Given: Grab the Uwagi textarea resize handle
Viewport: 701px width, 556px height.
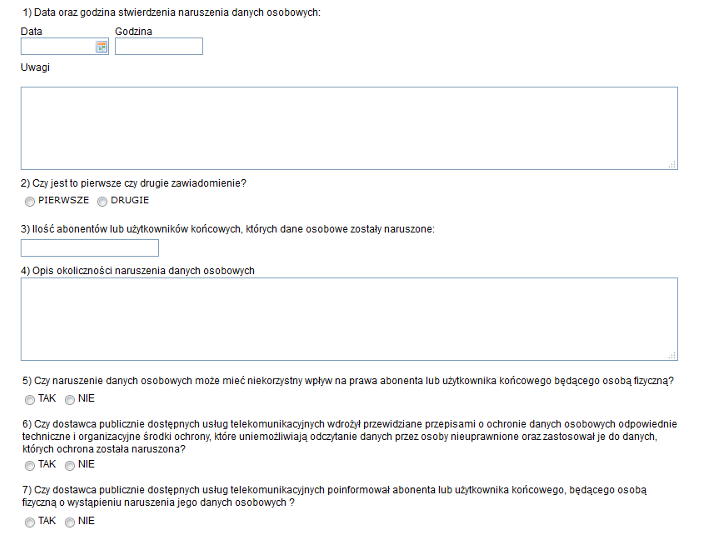Looking at the screenshot, I should [672, 164].
